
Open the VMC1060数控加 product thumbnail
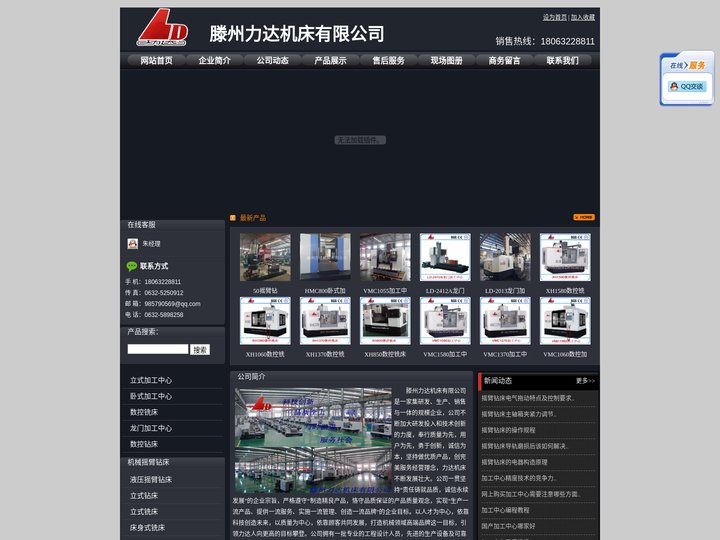[565, 321]
